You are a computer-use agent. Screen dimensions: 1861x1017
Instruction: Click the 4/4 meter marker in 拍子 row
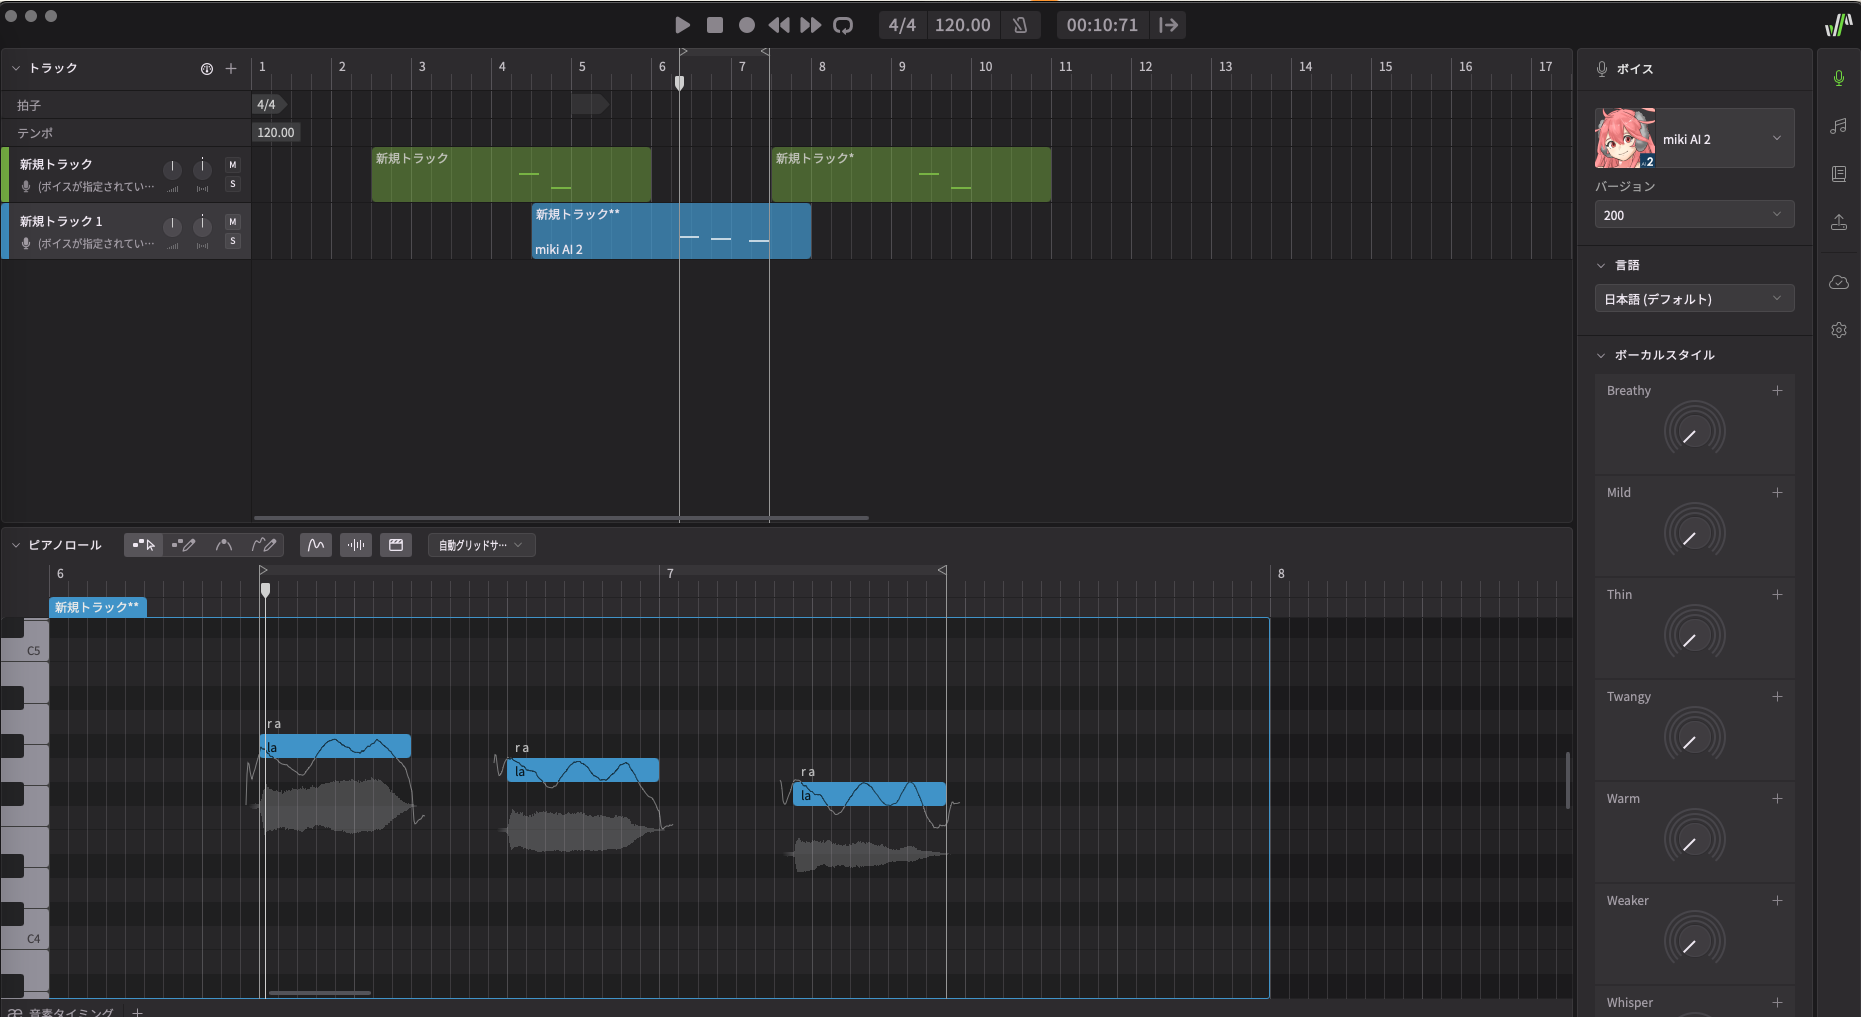267,104
